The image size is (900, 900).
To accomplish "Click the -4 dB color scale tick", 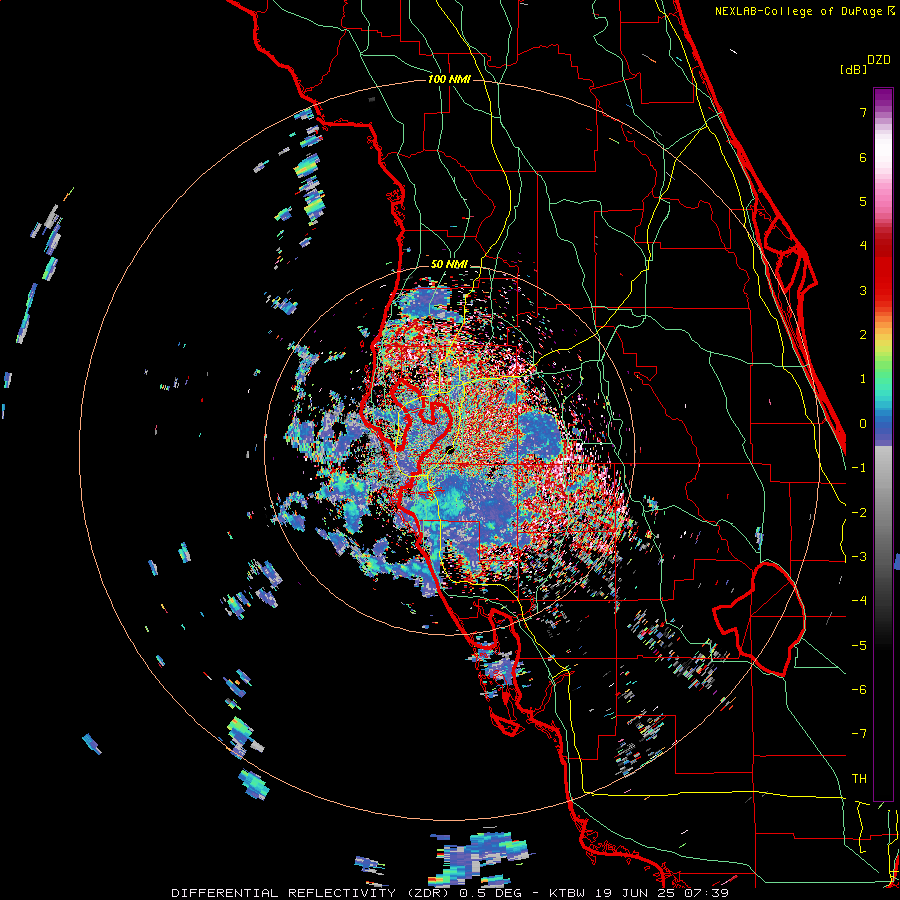I will (859, 600).
